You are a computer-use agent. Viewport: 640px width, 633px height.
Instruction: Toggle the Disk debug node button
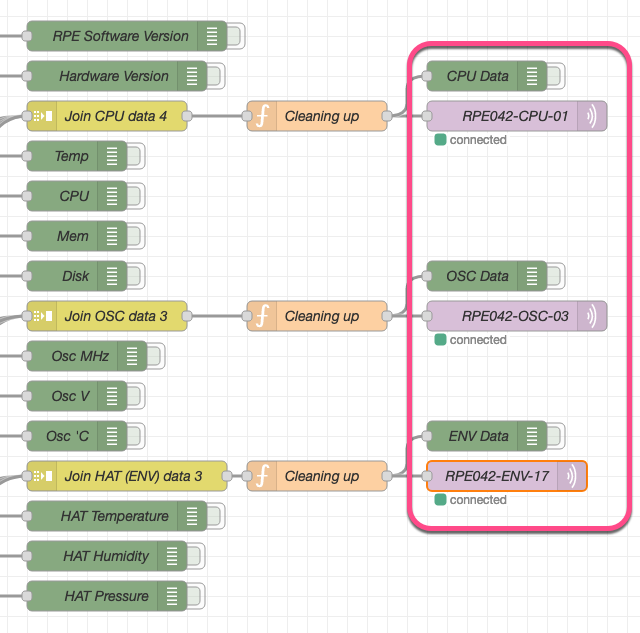pos(136,276)
